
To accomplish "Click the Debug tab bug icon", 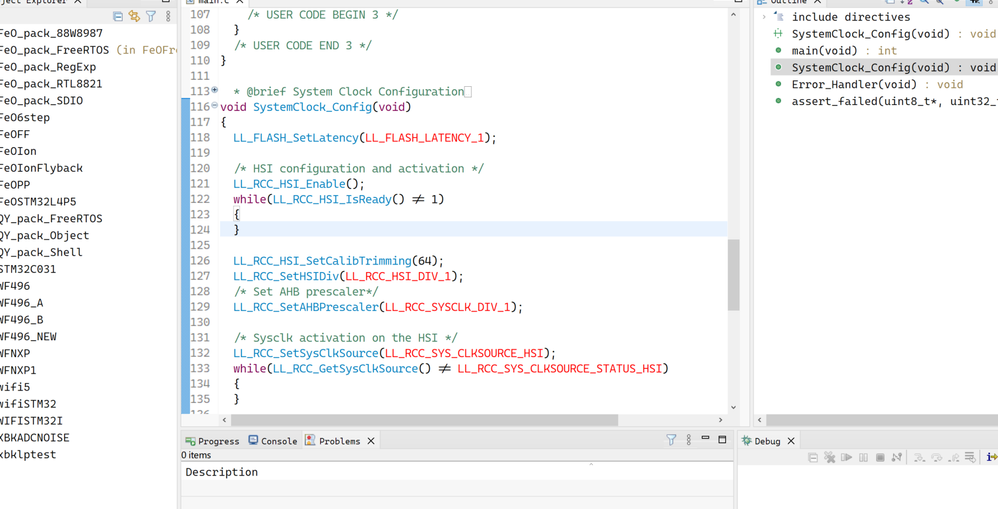I will pos(746,441).
